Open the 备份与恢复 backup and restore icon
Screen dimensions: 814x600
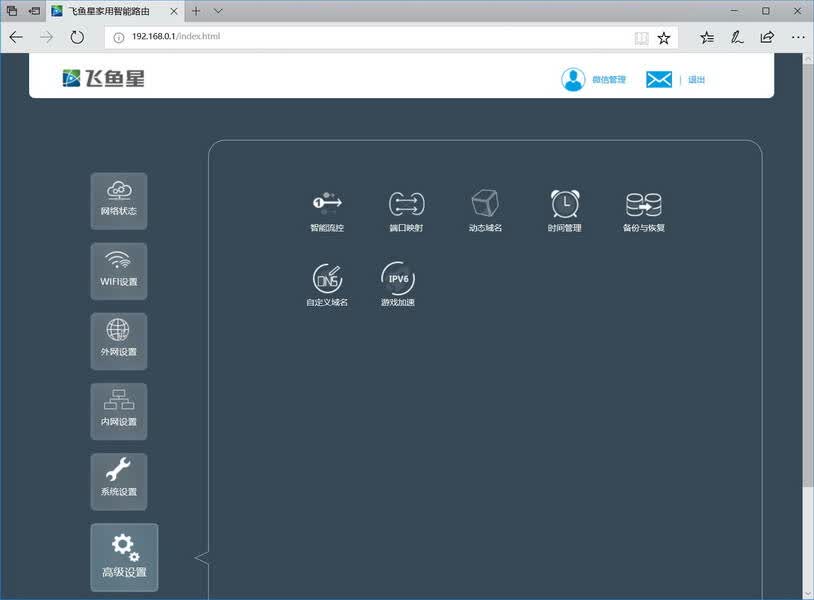pos(644,204)
